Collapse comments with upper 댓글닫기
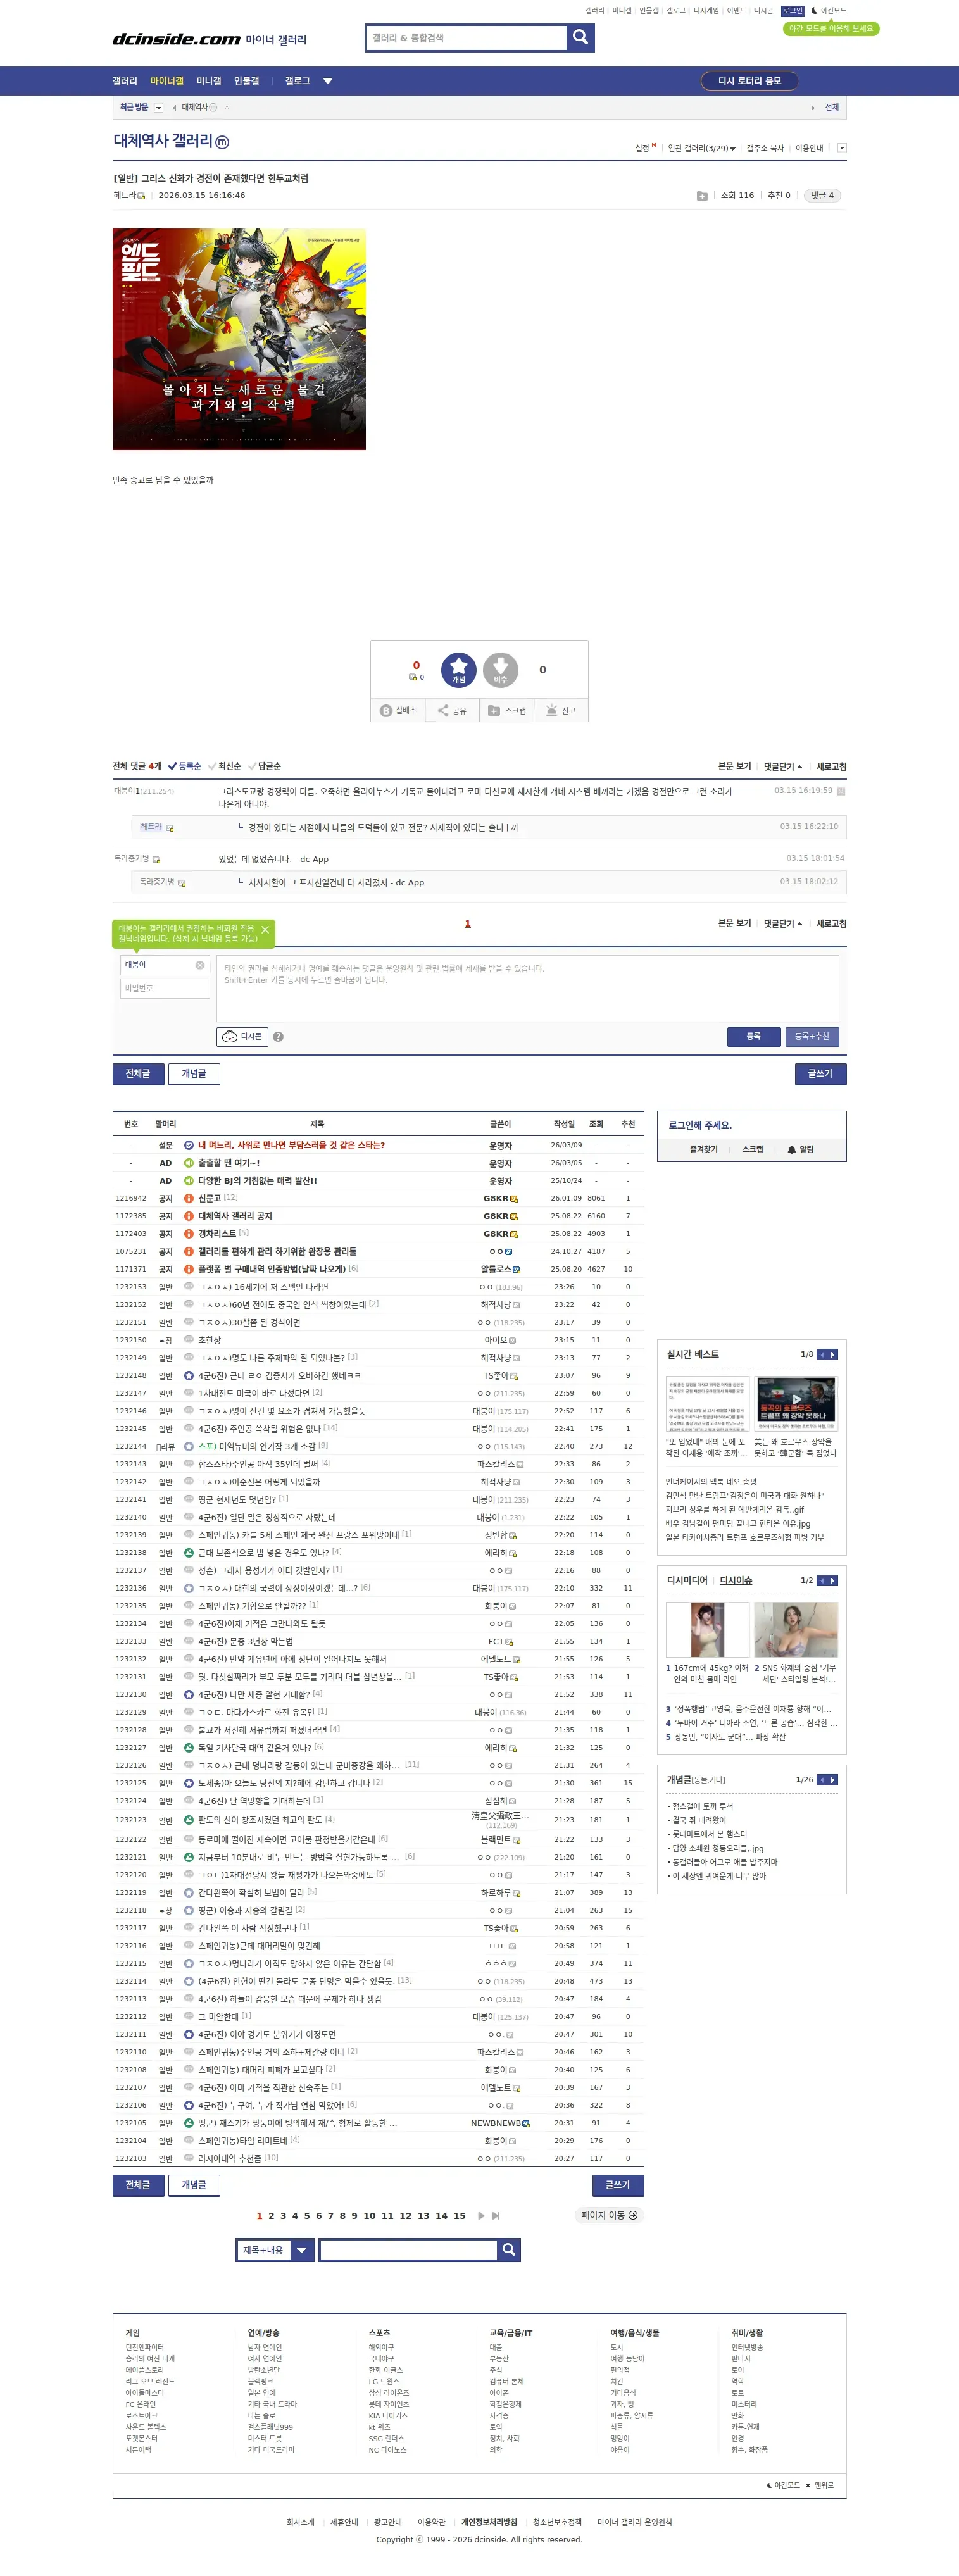 pos(783,767)
